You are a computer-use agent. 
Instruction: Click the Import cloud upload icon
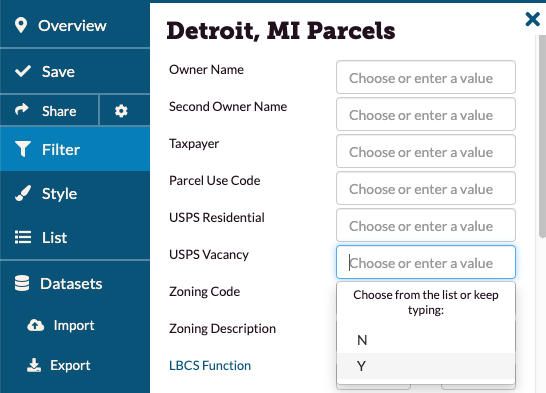pyautogui.click(x=36, y=325)
